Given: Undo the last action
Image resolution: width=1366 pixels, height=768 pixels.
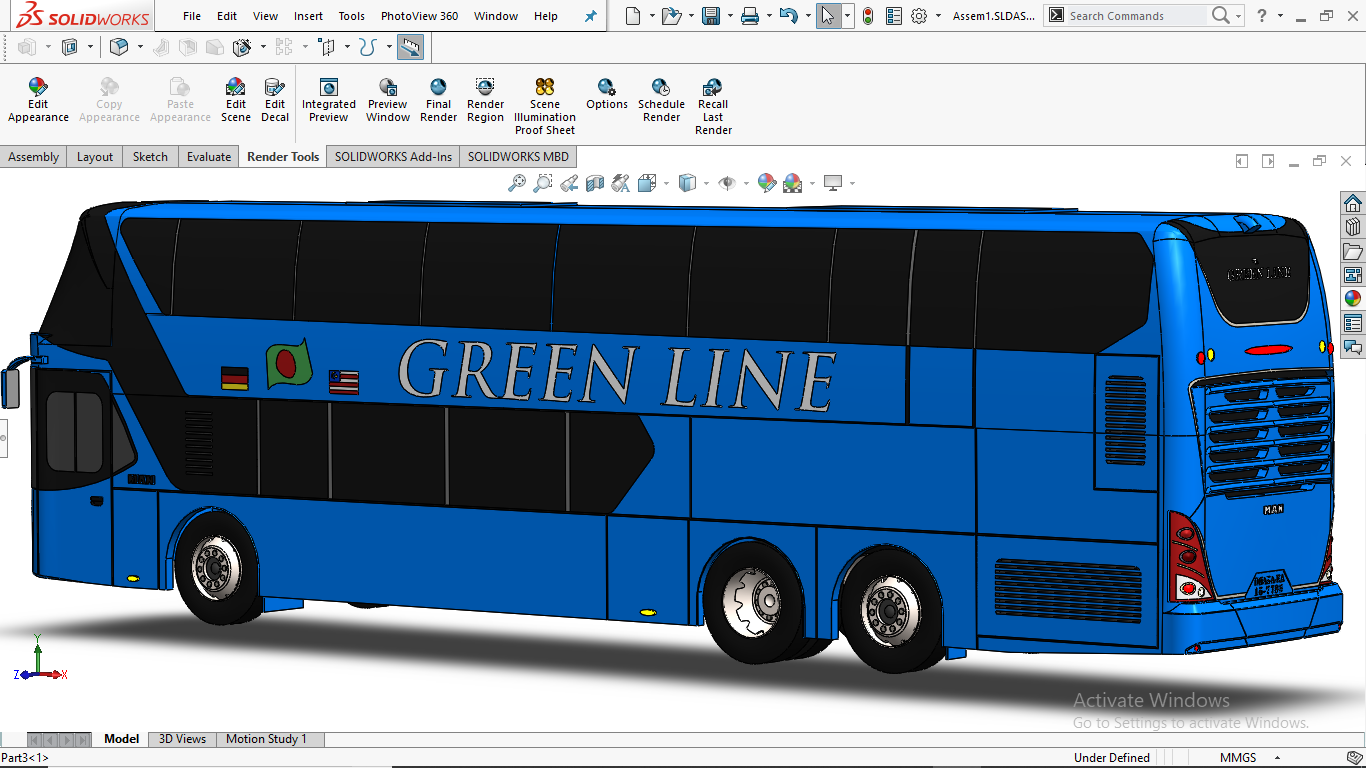Looking at the screenshot, I should coord(788,16).
